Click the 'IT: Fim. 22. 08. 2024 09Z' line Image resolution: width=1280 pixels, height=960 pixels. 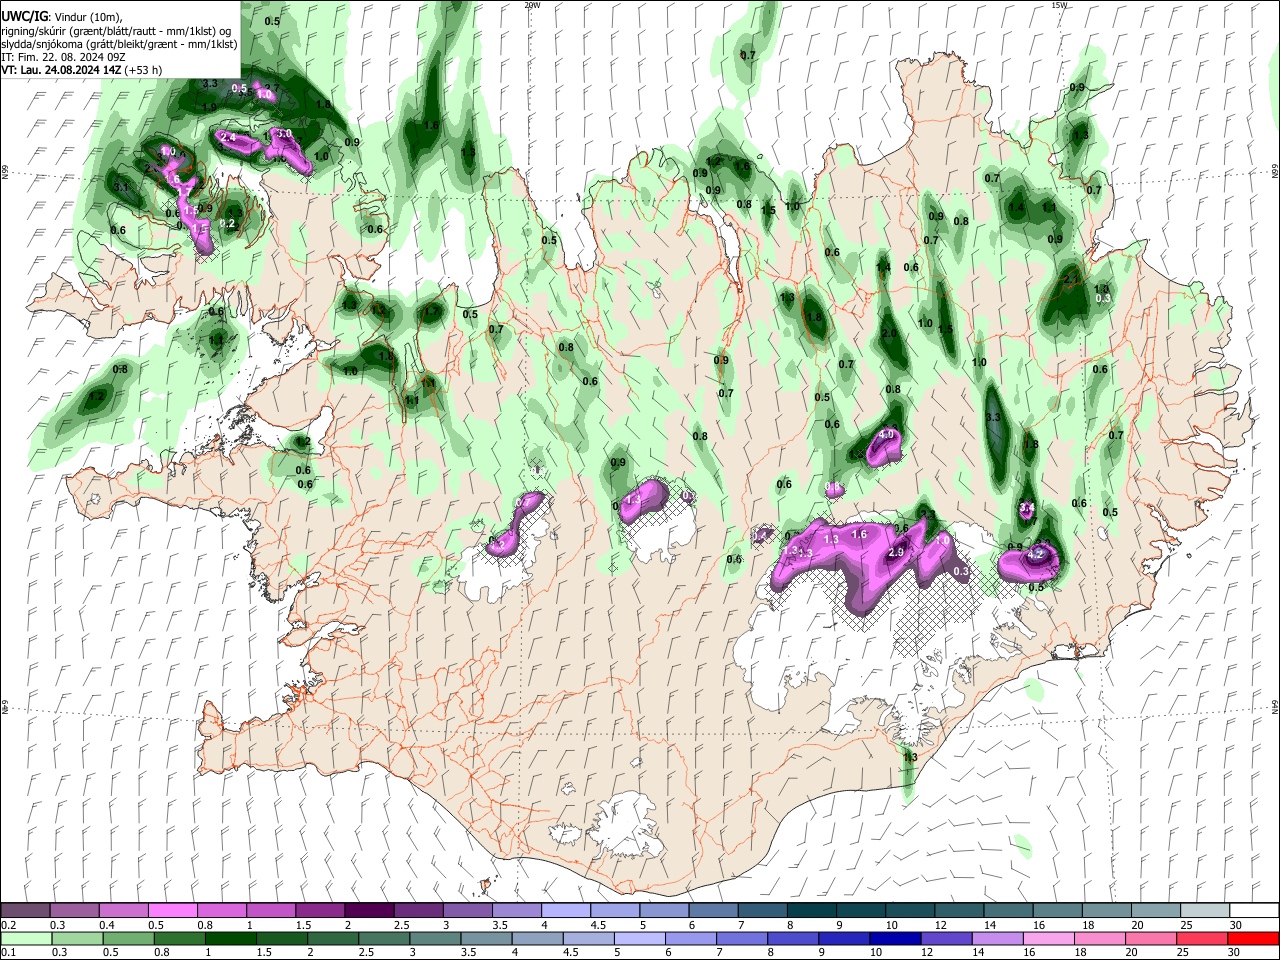[x=64, y=57]
